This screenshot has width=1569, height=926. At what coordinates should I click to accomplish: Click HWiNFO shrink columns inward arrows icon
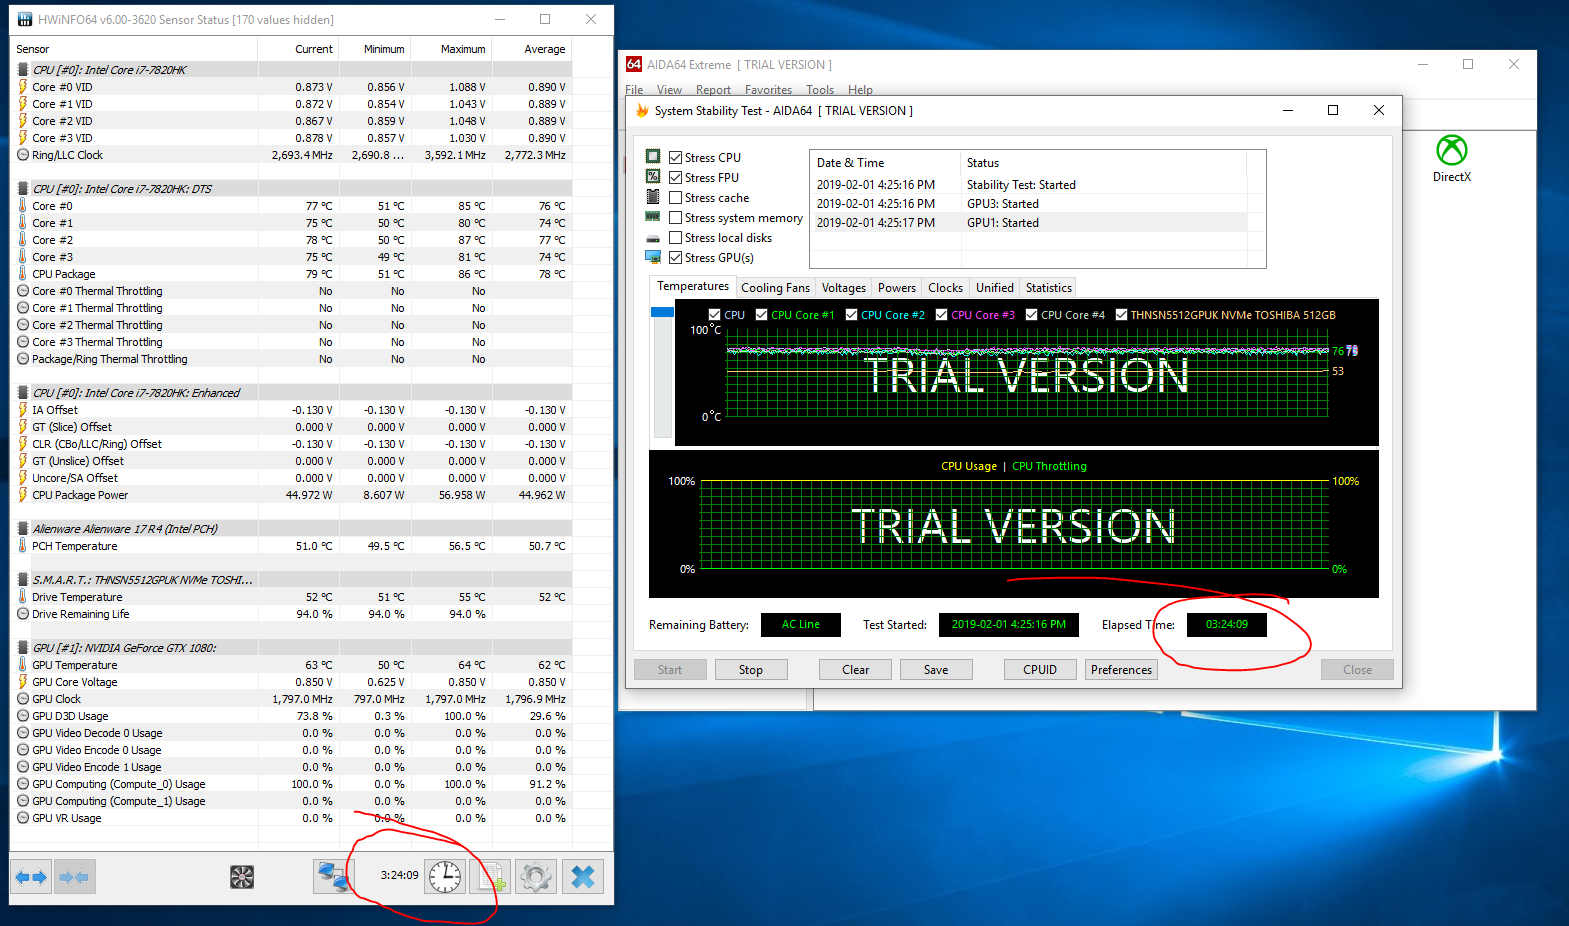pos(75,877)
